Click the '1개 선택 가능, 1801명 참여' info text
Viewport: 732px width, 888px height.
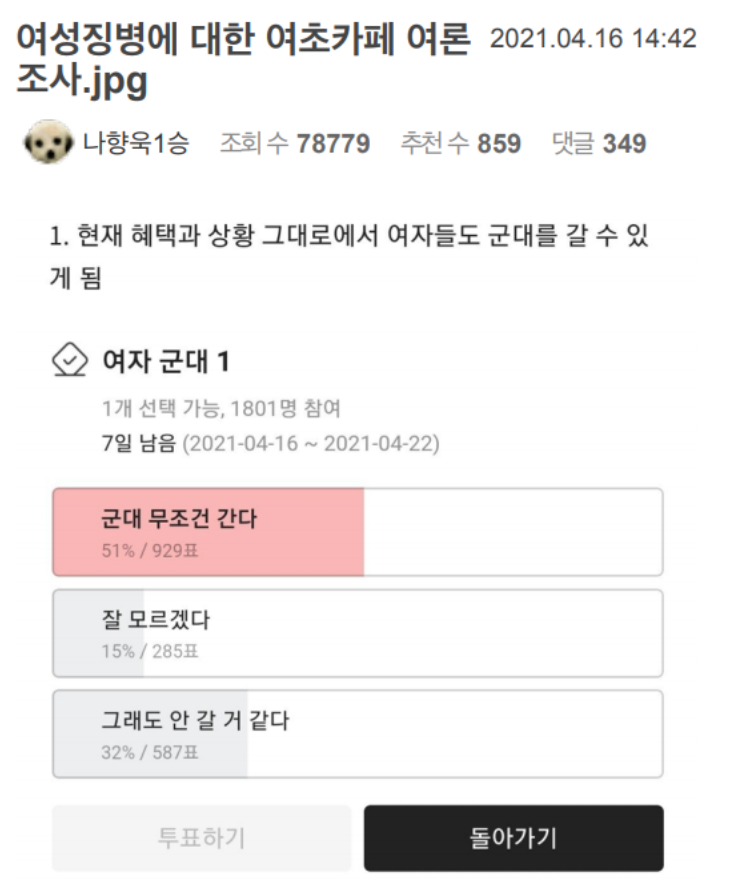pos(221,408)
